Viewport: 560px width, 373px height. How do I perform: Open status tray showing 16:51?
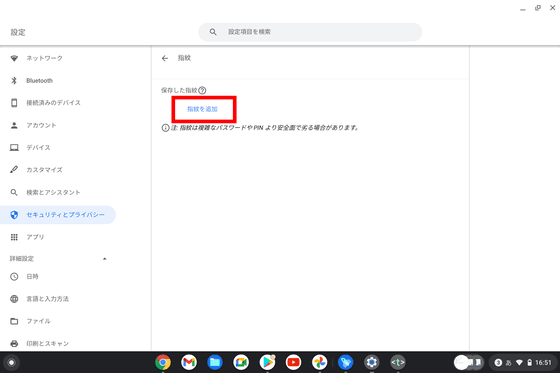522,363
